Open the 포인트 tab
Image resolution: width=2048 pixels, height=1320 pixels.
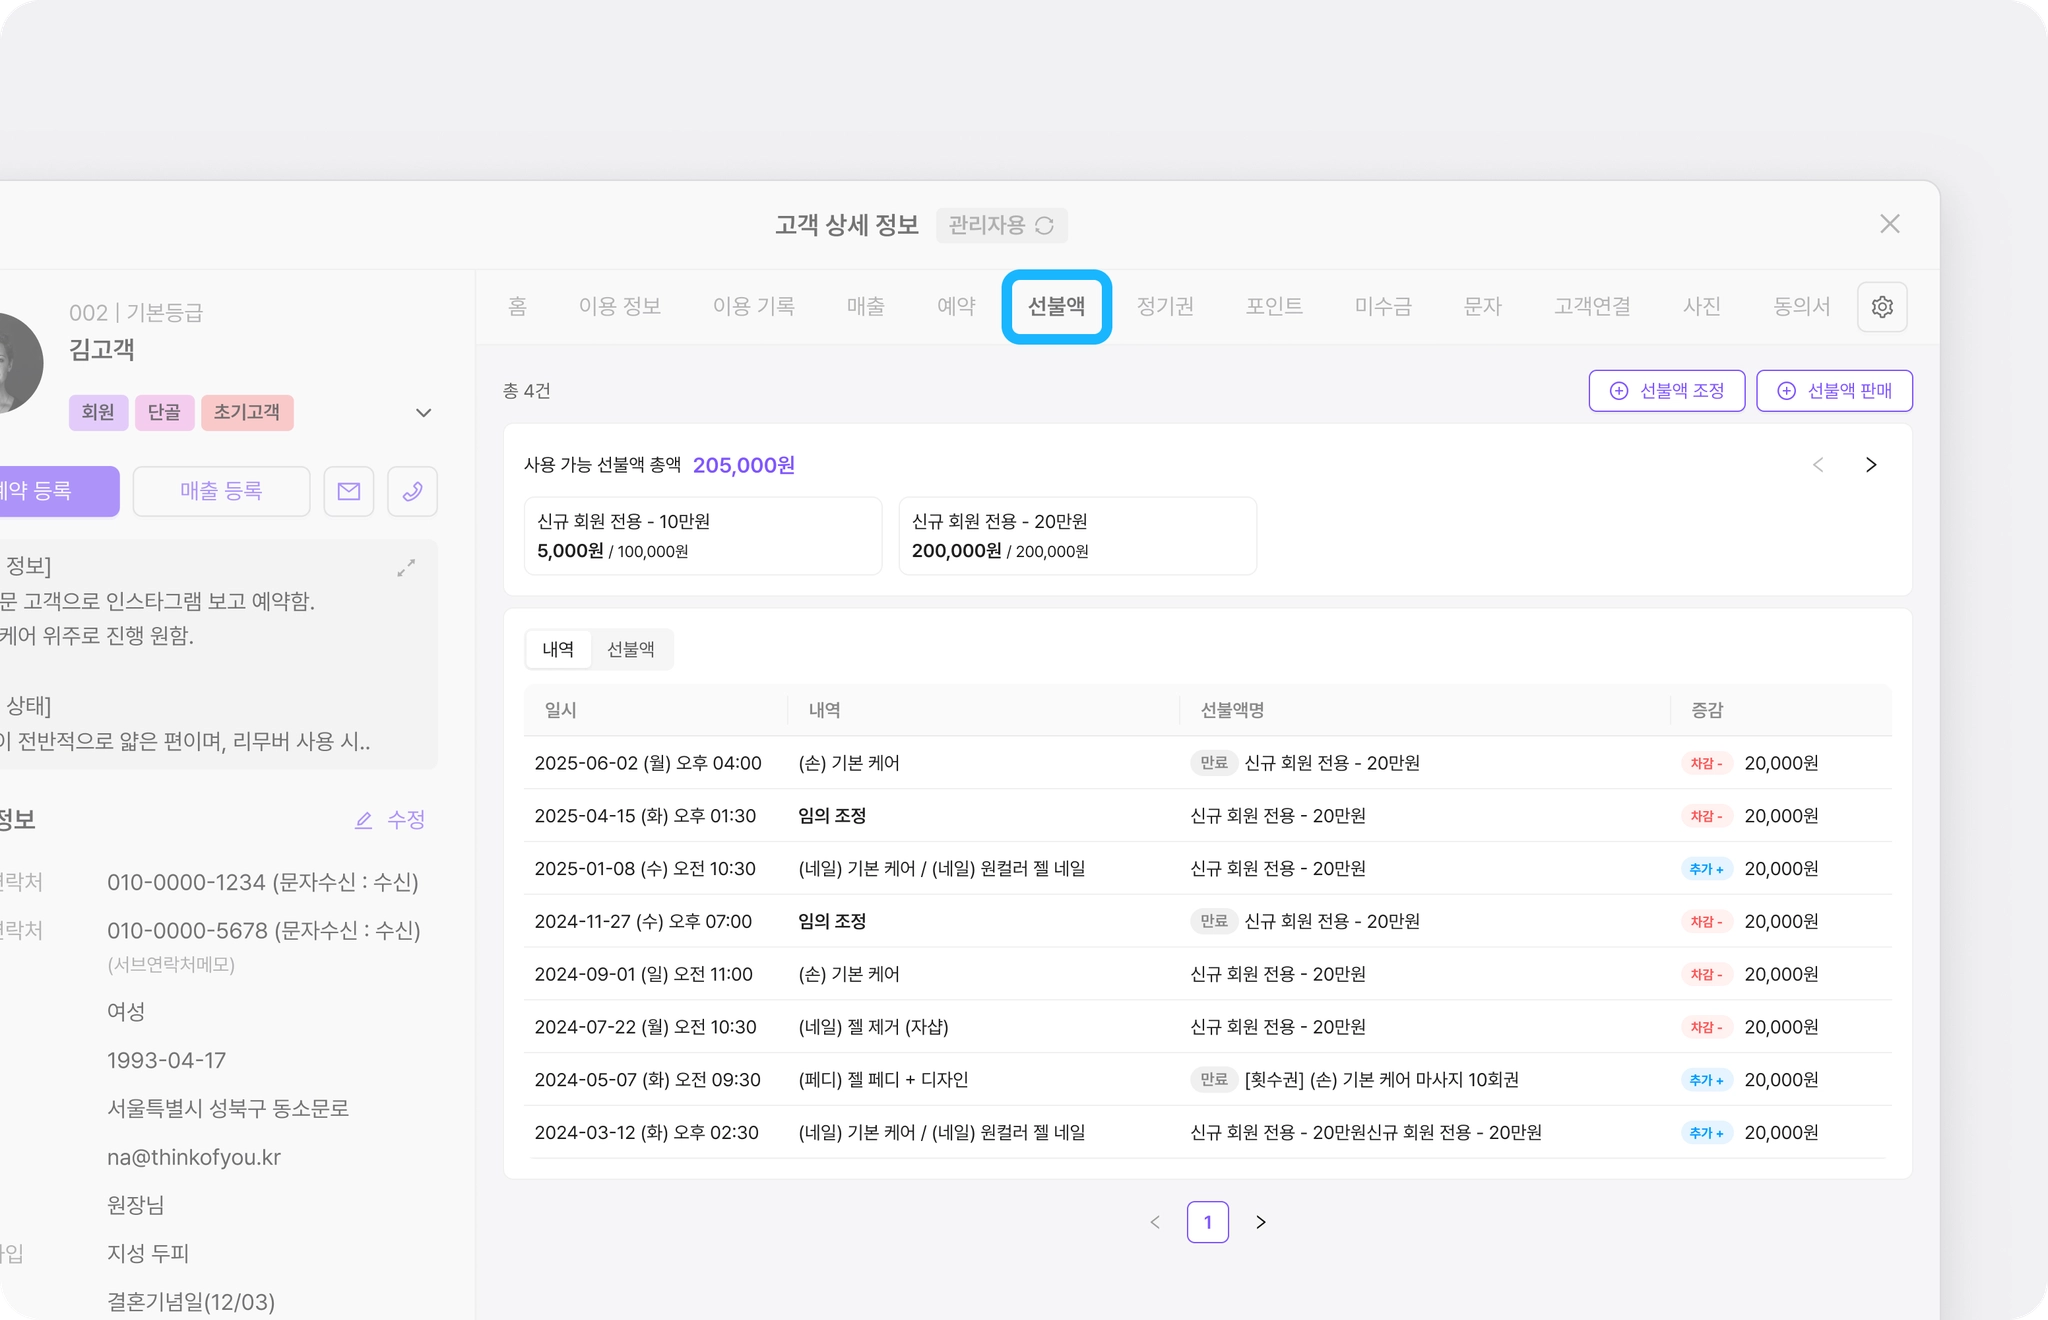tap(1274, 306)
